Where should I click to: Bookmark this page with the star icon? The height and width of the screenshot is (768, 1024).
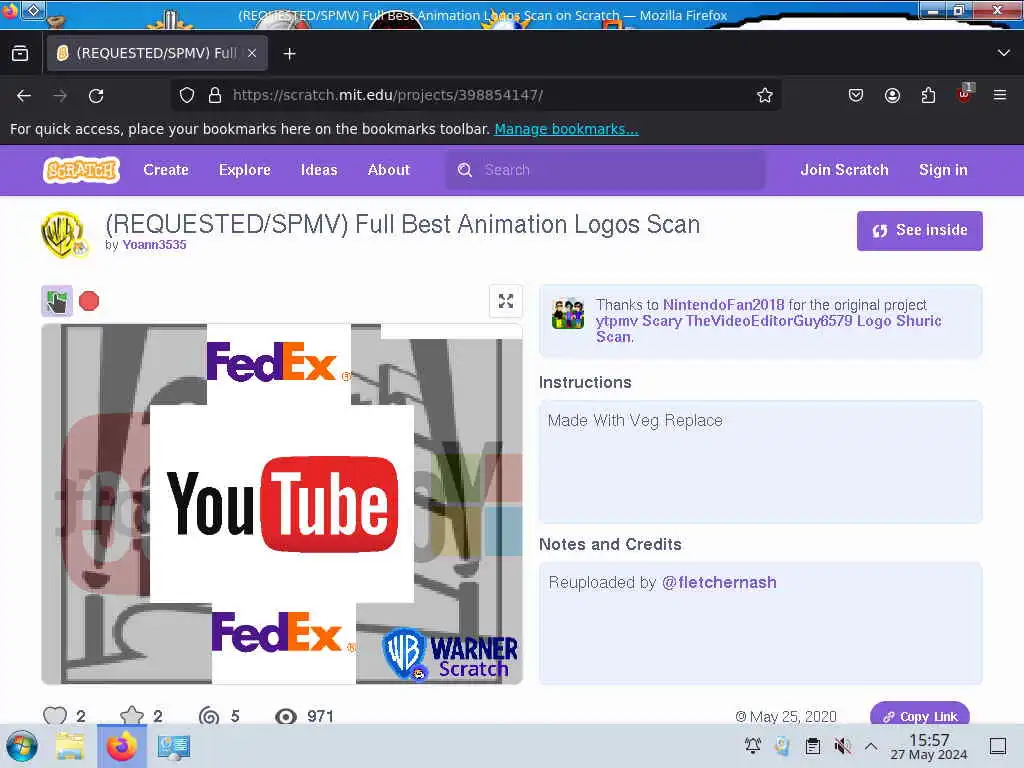pos(765,95)
